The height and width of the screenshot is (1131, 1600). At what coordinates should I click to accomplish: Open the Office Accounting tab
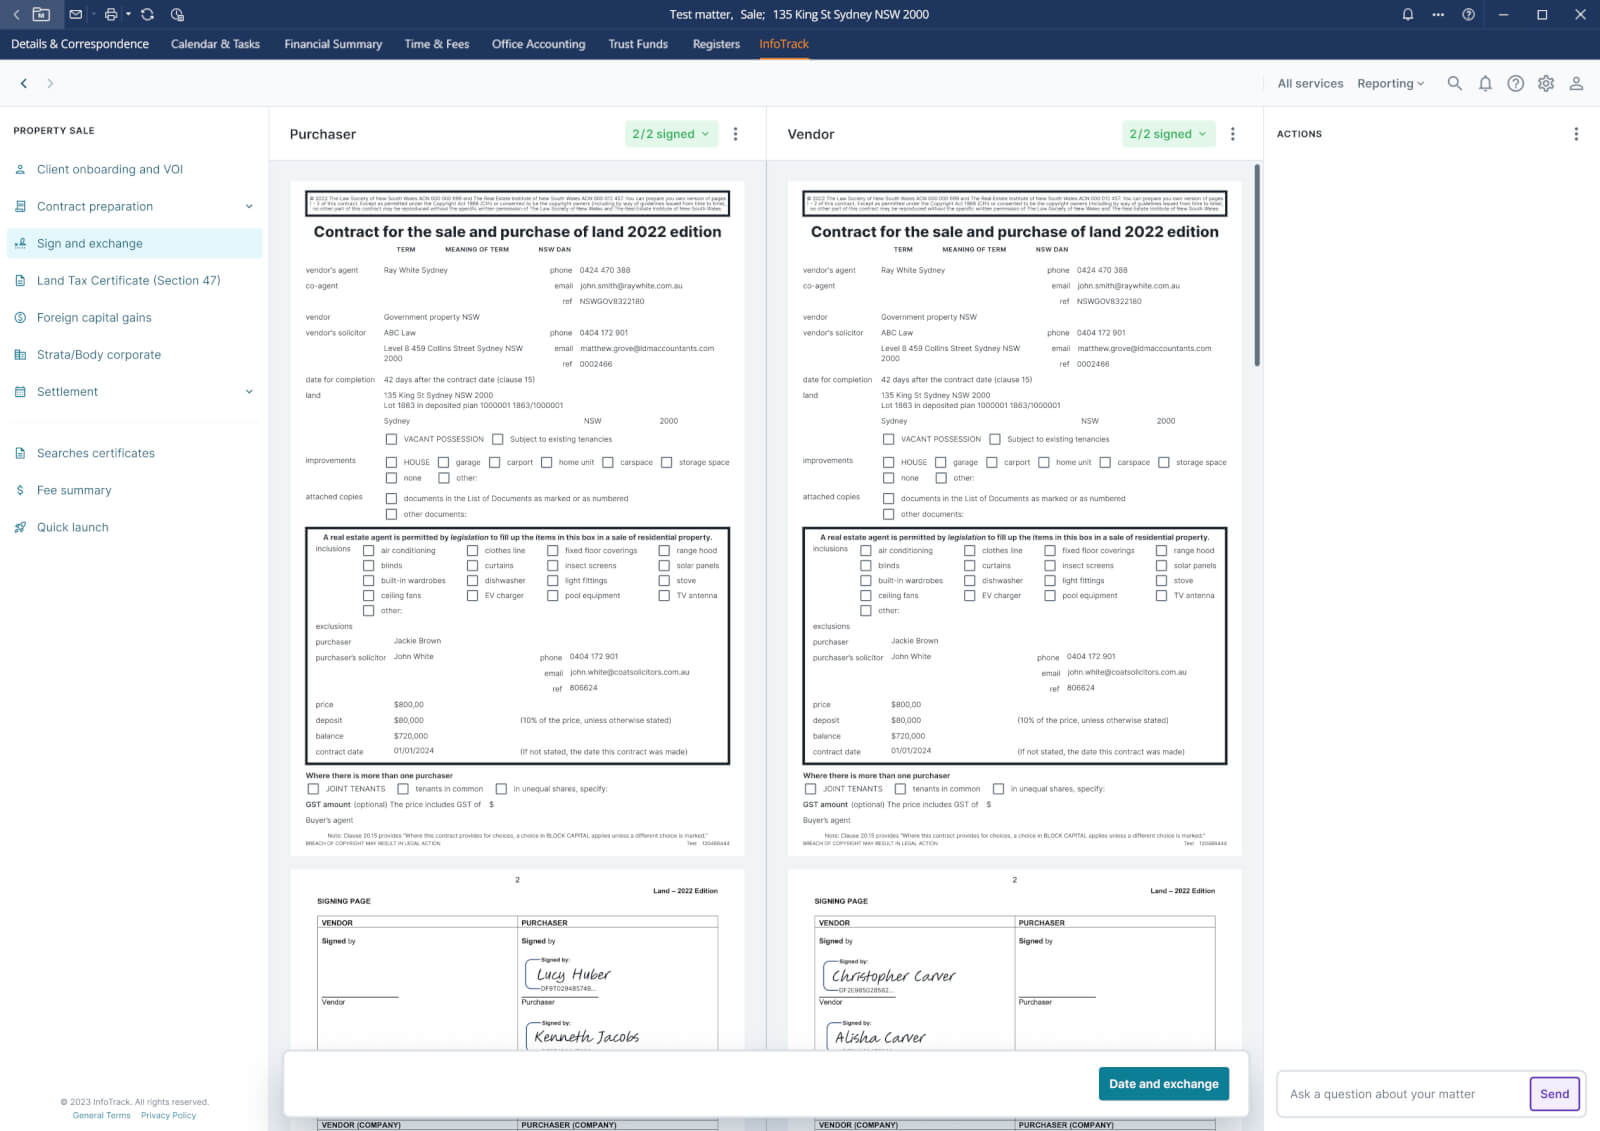click(x=538, y=44)
